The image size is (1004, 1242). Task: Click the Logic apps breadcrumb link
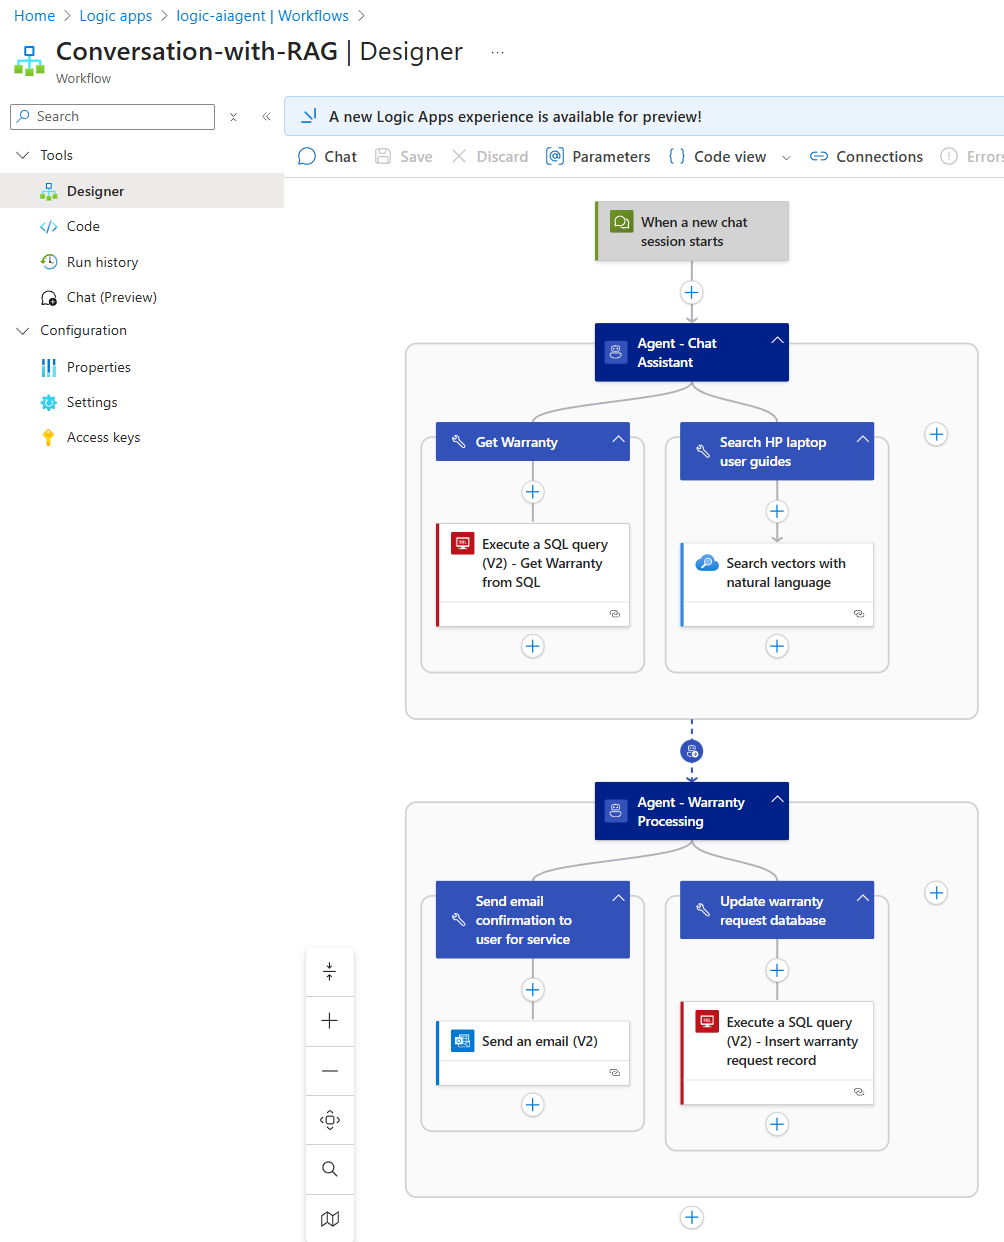click(116, 16)
